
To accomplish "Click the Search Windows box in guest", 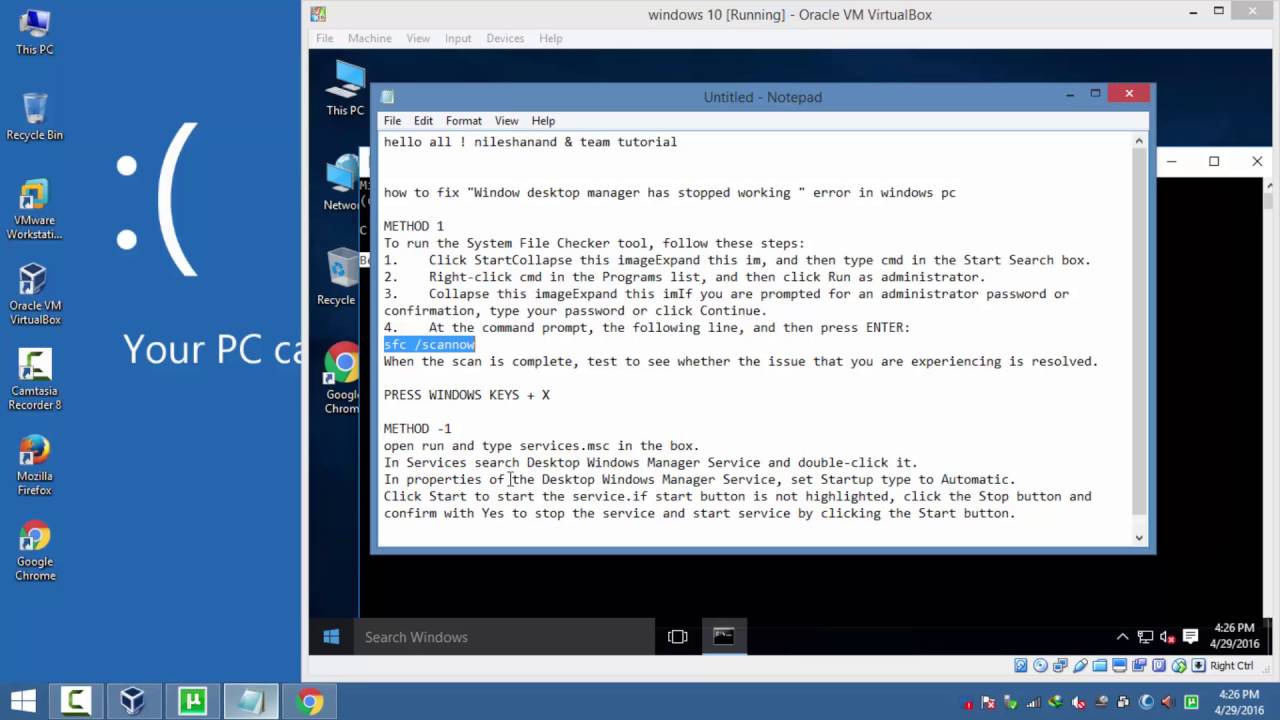I will tap(505, 637).
